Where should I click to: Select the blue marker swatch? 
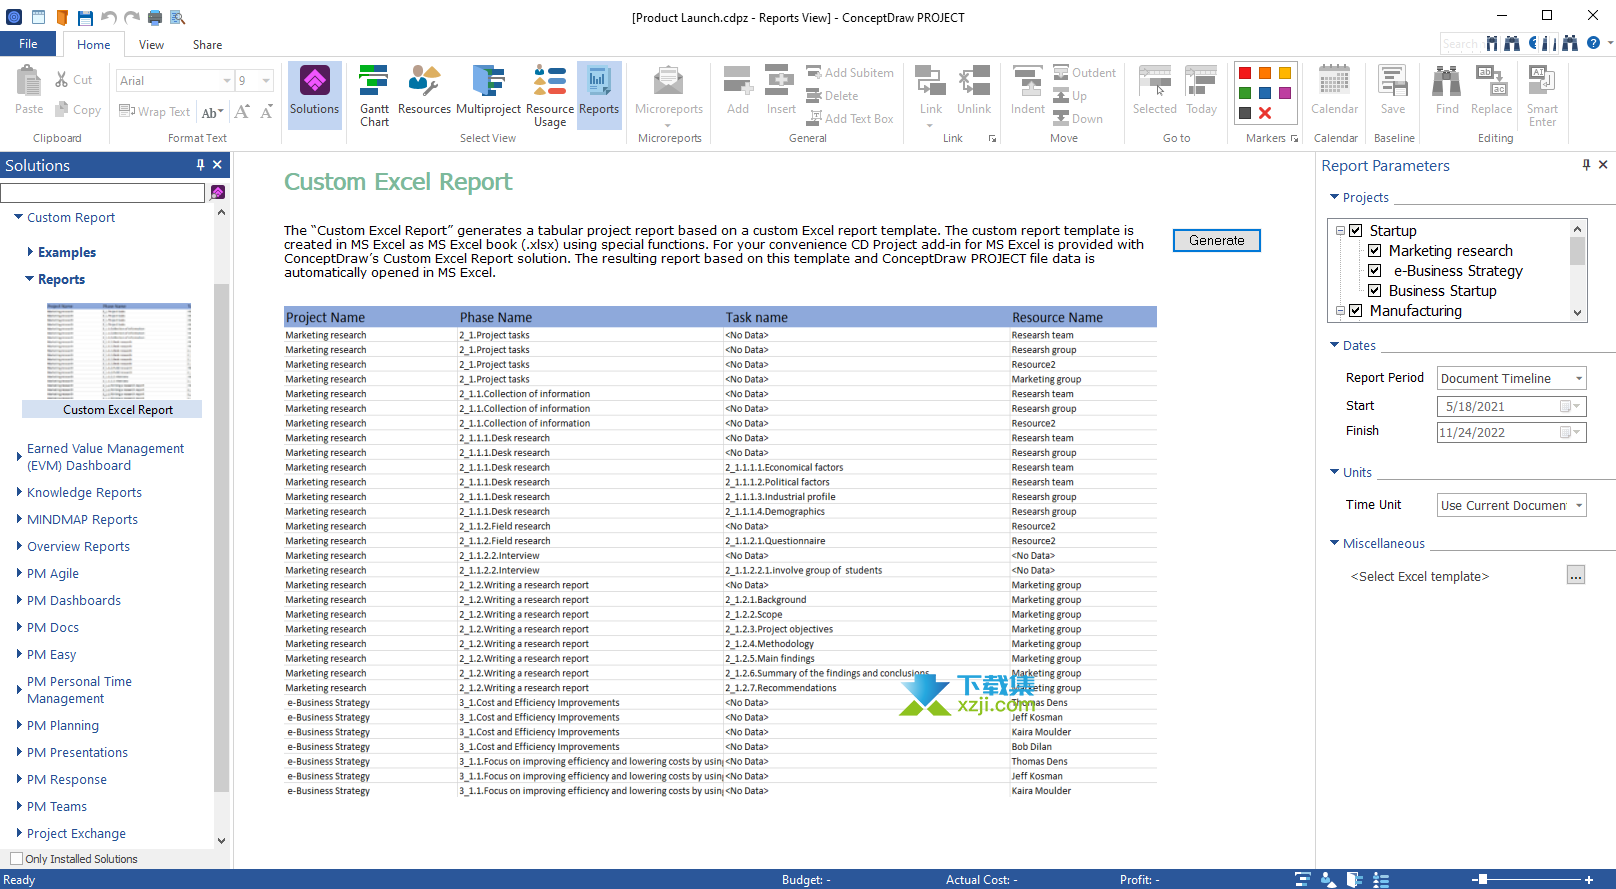pyautogui.click(x=1265, y=93)
